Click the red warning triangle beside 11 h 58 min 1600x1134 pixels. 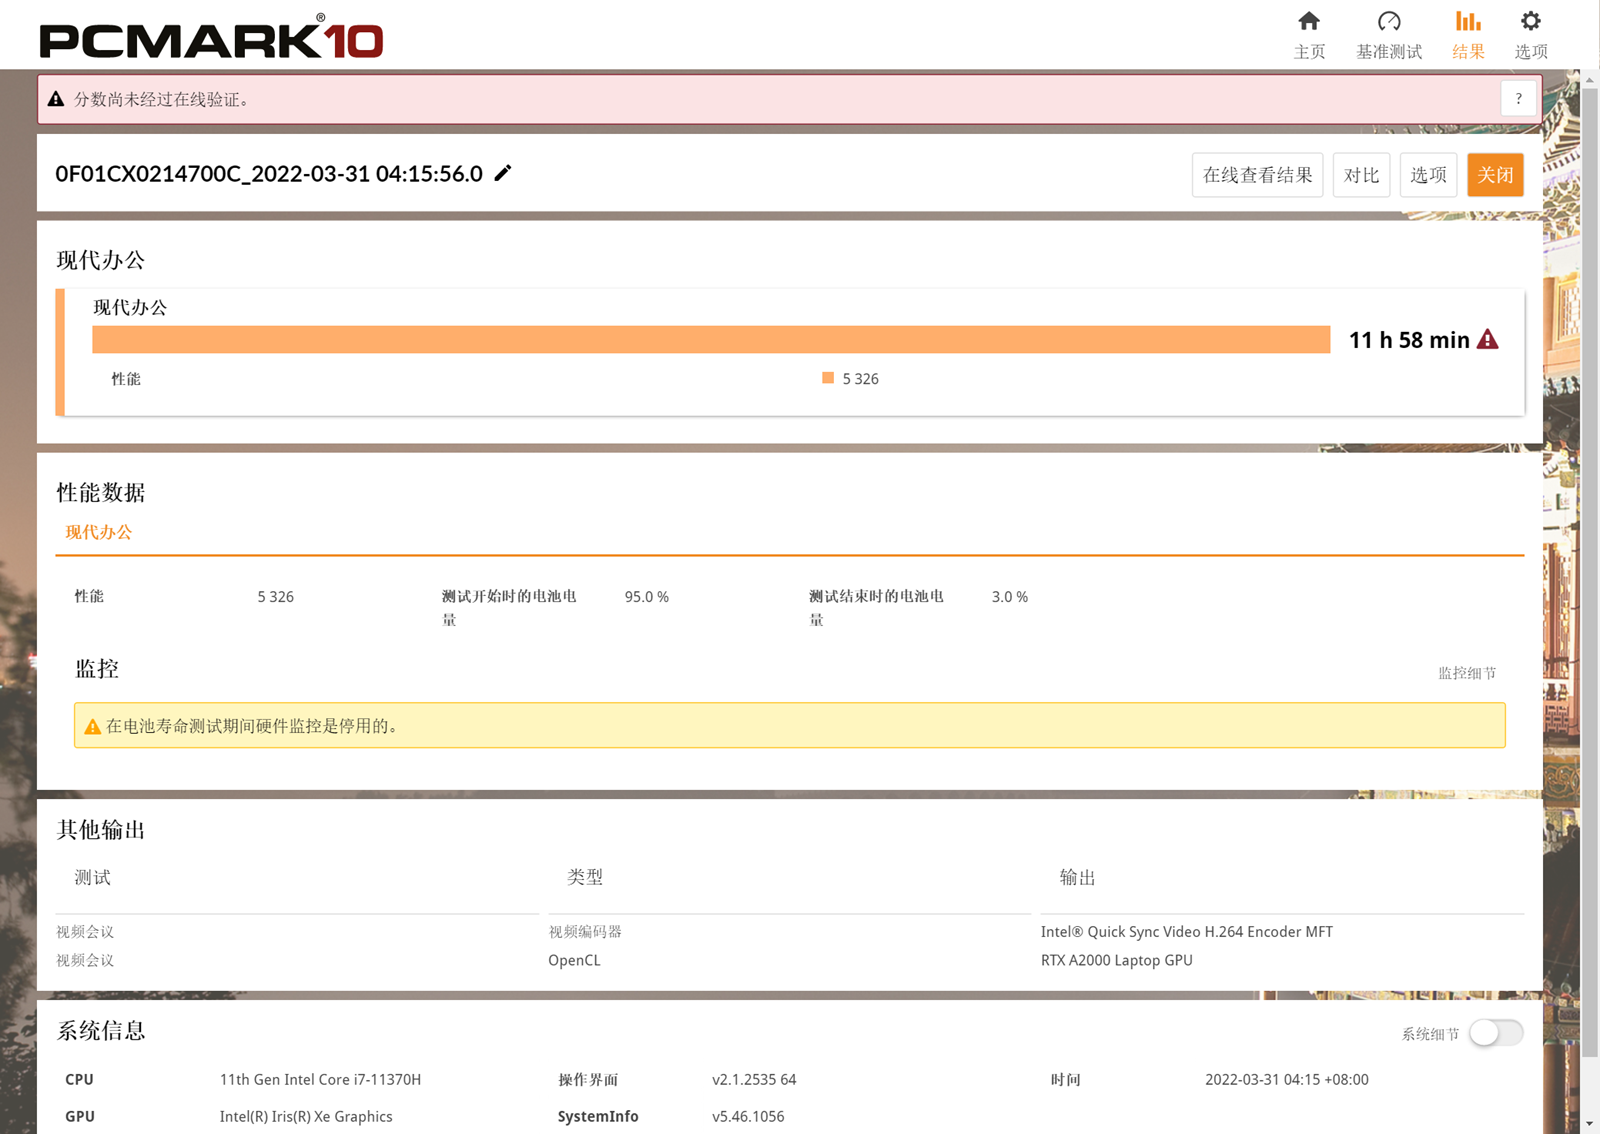tap(1488, 340)
